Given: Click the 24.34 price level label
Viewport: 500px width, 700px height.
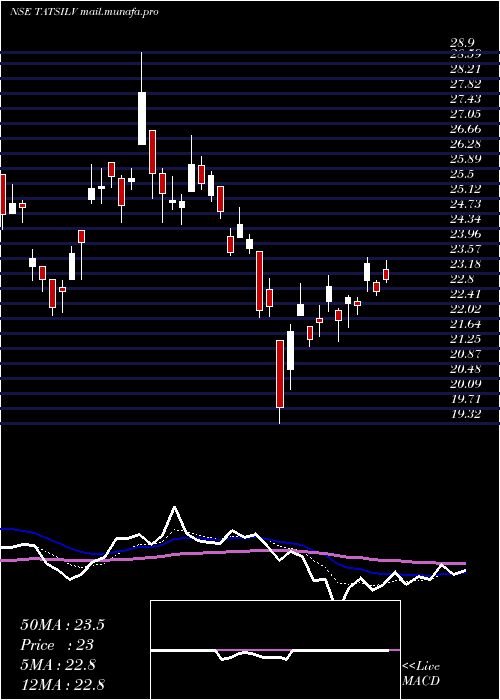Looking at the screenshot, I should coord(465,219).
